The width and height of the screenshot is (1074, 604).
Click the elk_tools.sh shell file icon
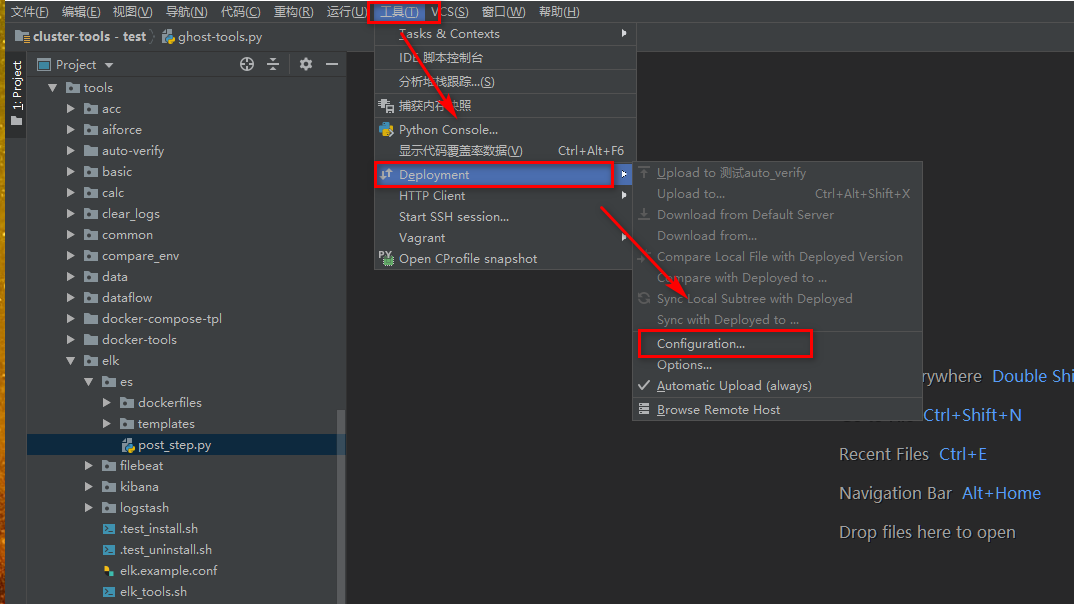109,592
